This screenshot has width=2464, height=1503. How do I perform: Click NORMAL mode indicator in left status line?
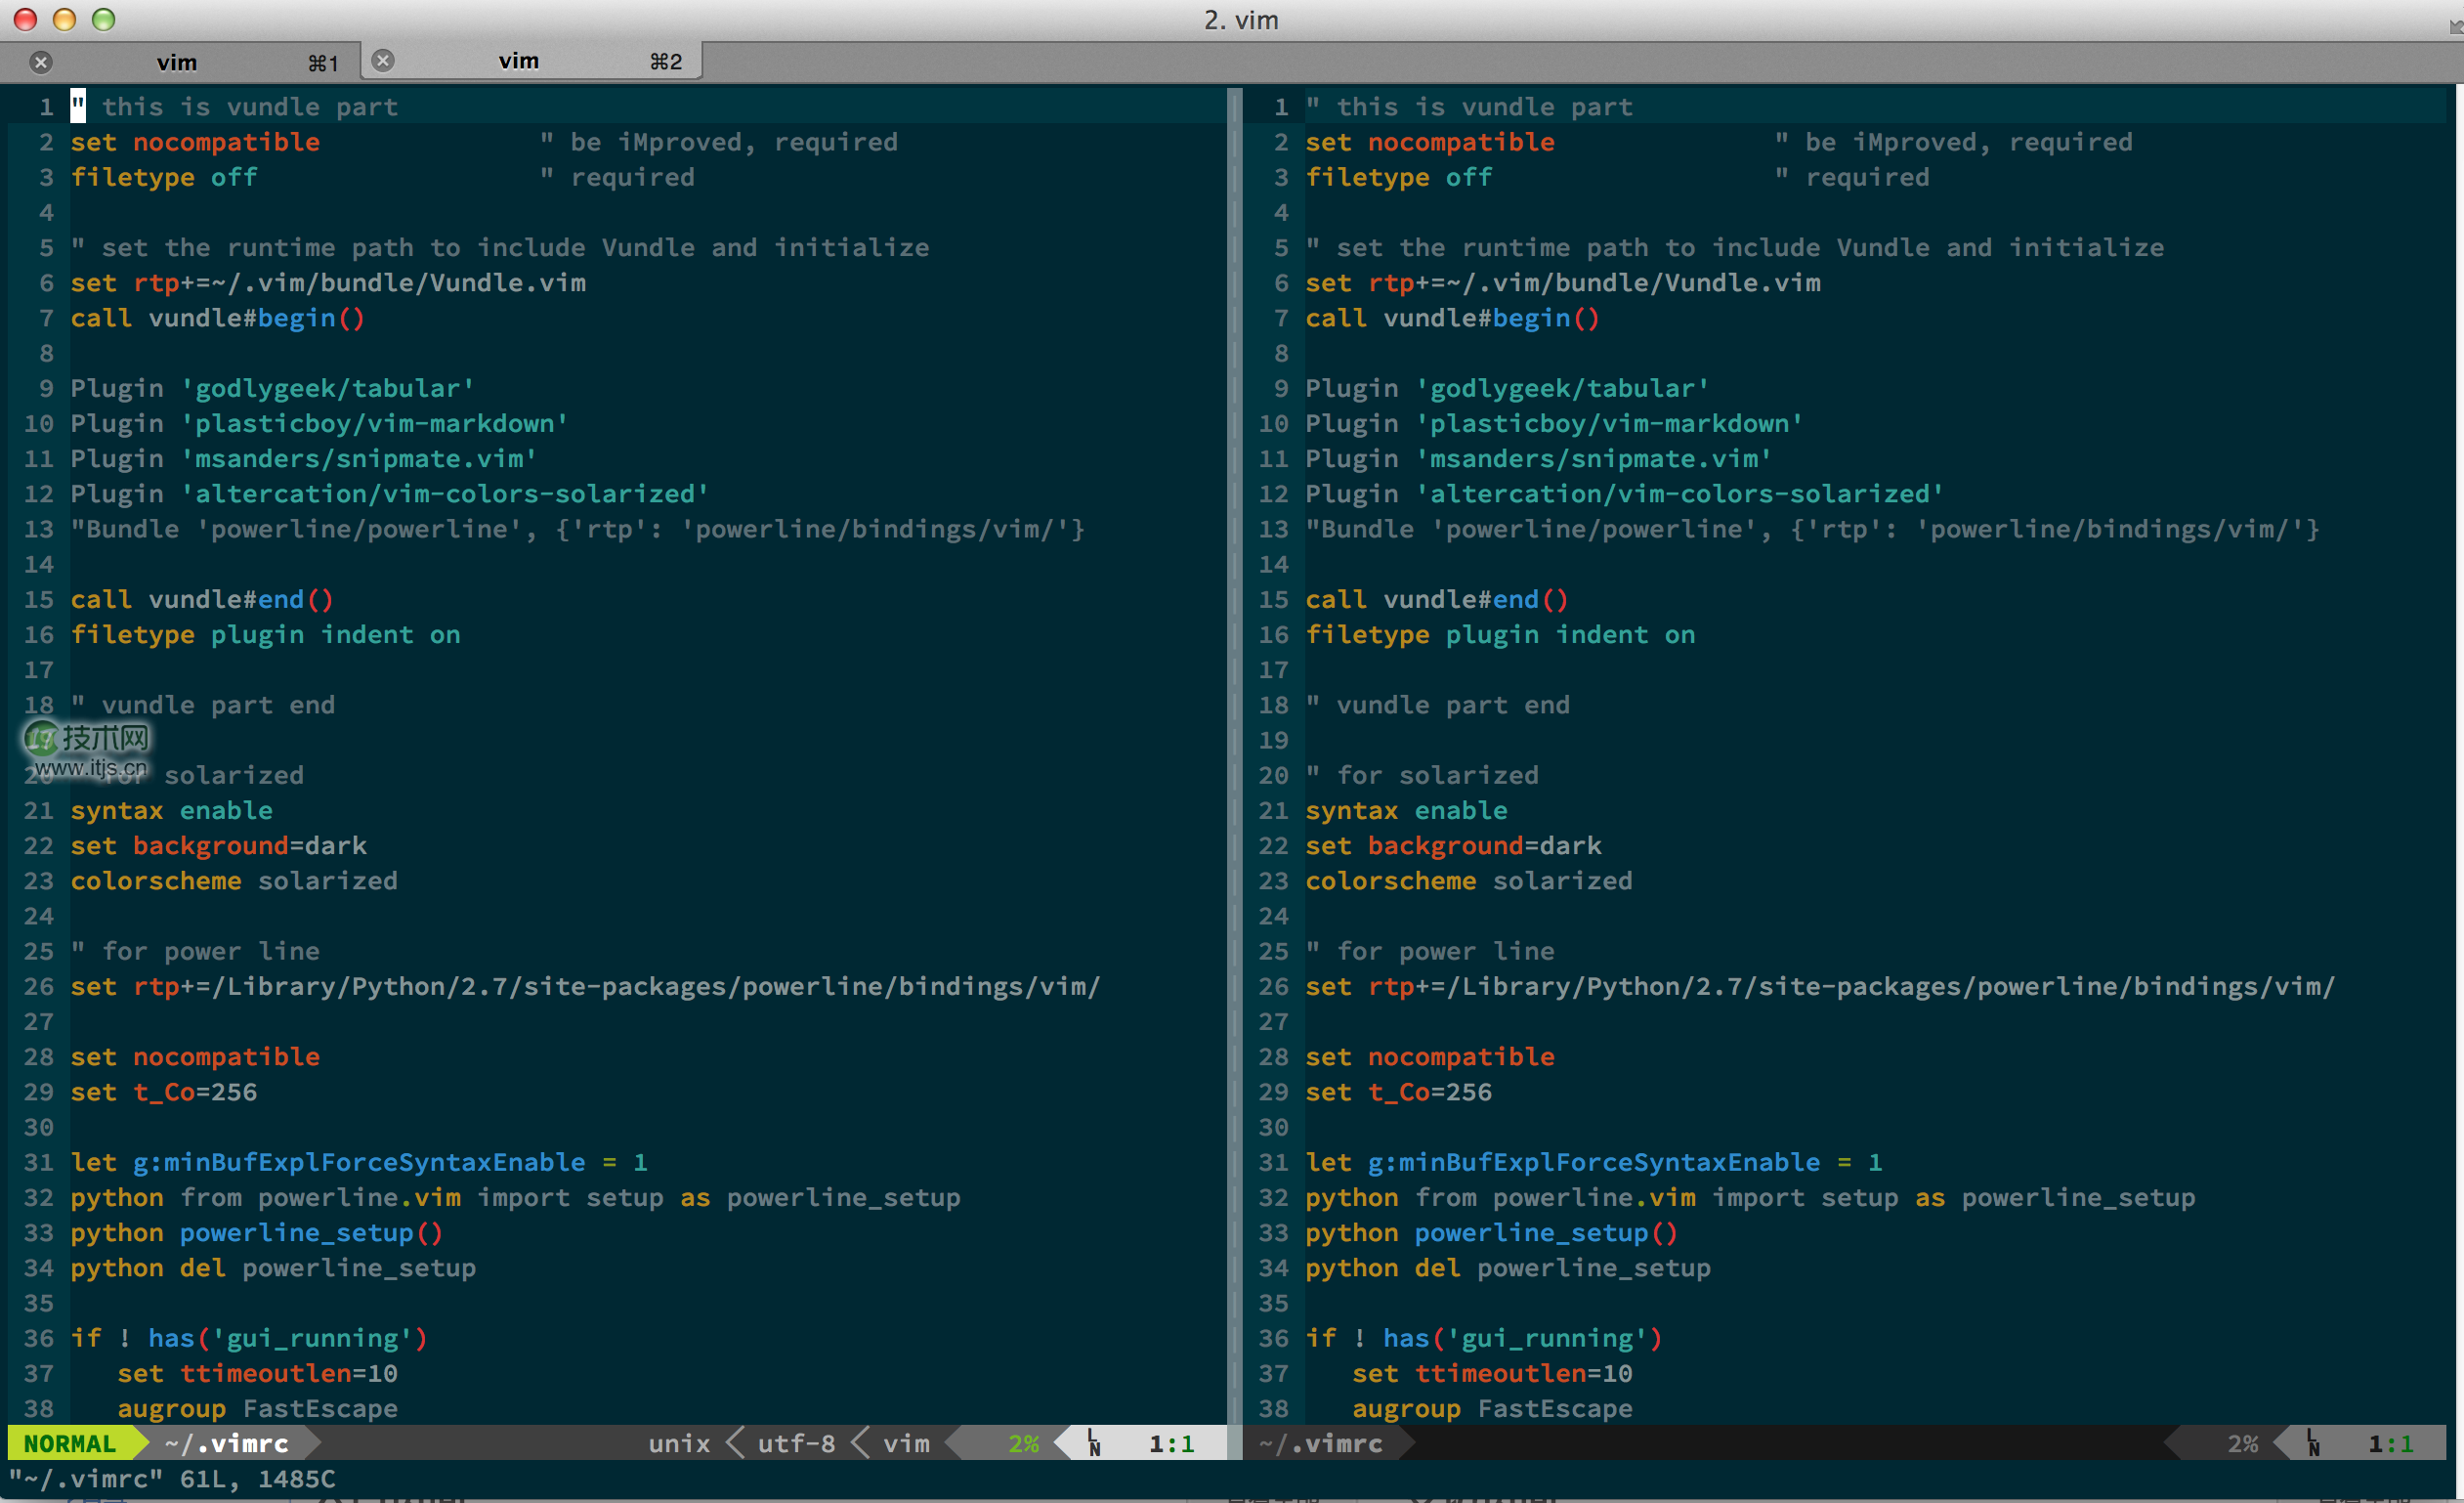click(x=70, y=1443)
